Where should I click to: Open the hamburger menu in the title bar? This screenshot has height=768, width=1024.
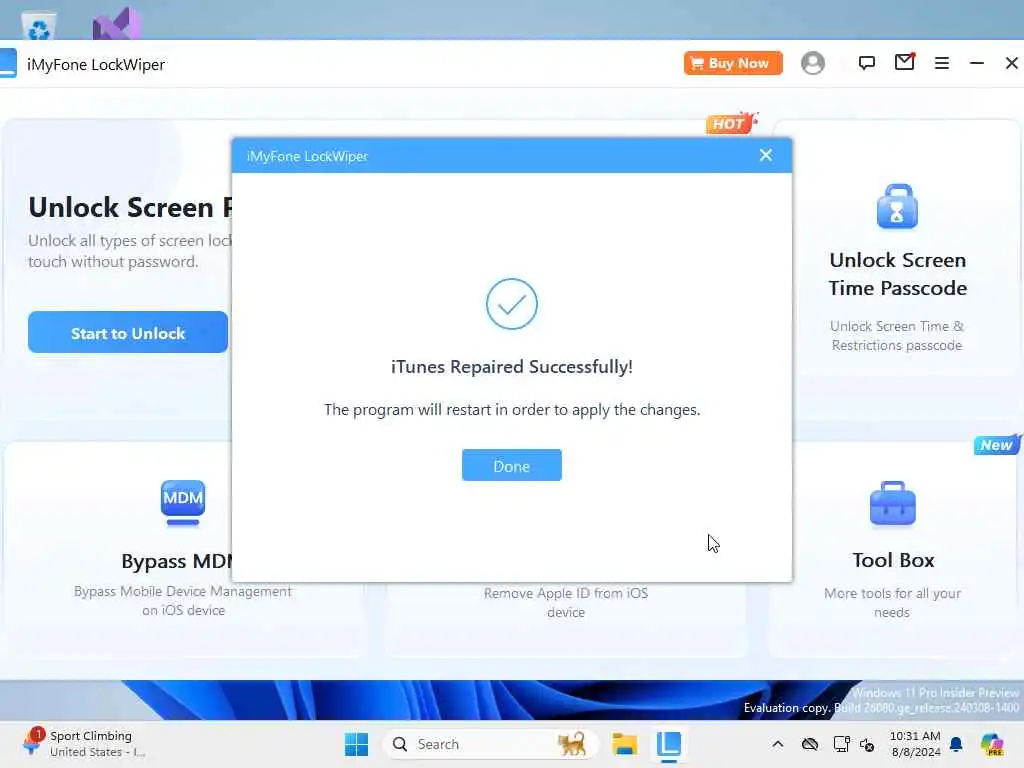coord(942,63)
